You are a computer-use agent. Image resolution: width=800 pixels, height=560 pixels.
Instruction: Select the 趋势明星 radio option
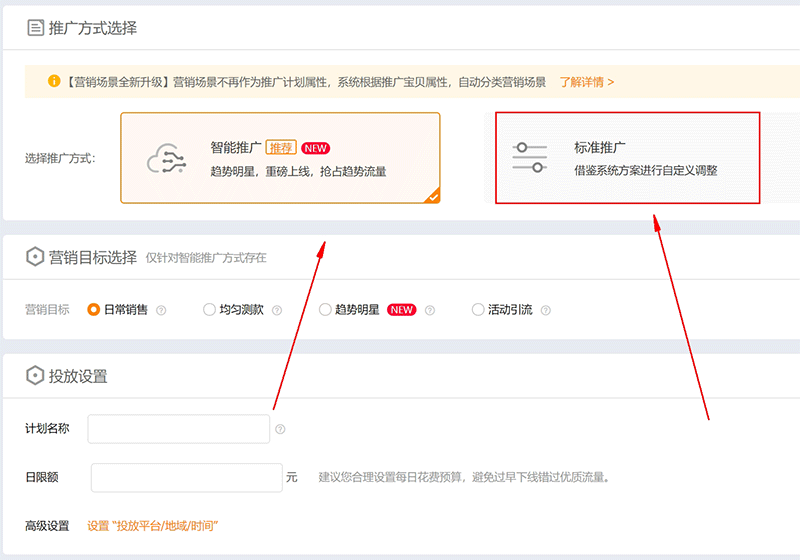(325, 310)
